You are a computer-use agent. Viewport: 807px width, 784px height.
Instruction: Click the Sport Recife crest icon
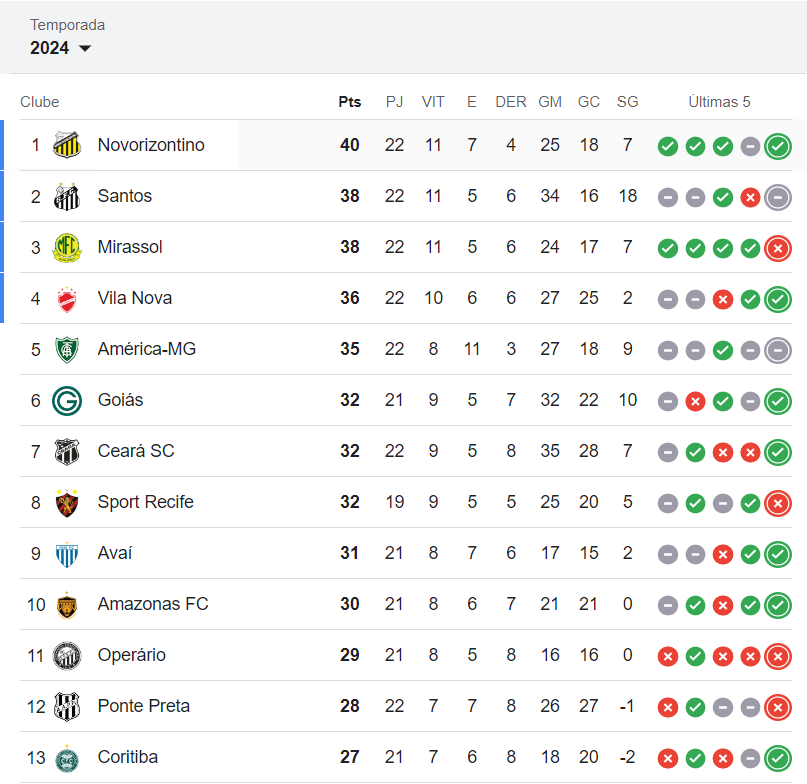point(67,502)
